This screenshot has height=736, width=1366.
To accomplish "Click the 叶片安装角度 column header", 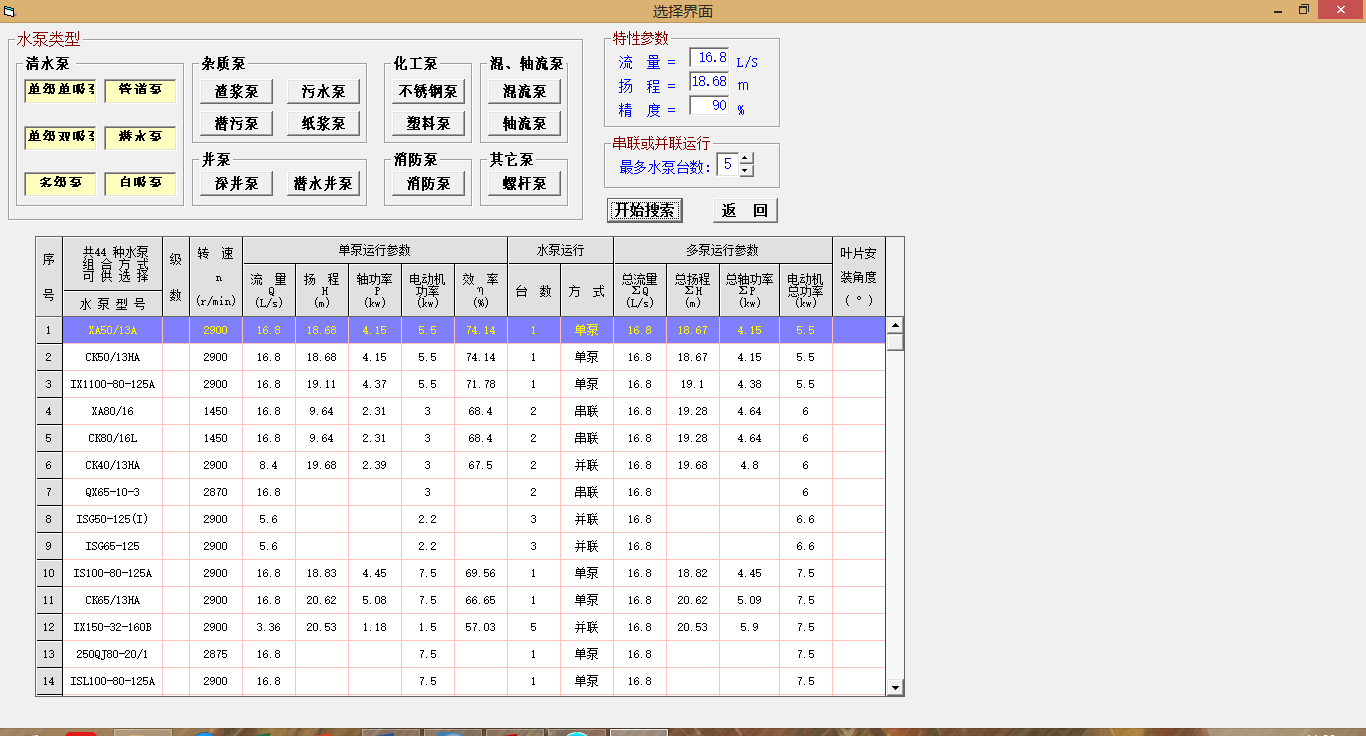I will pos(858,277).
